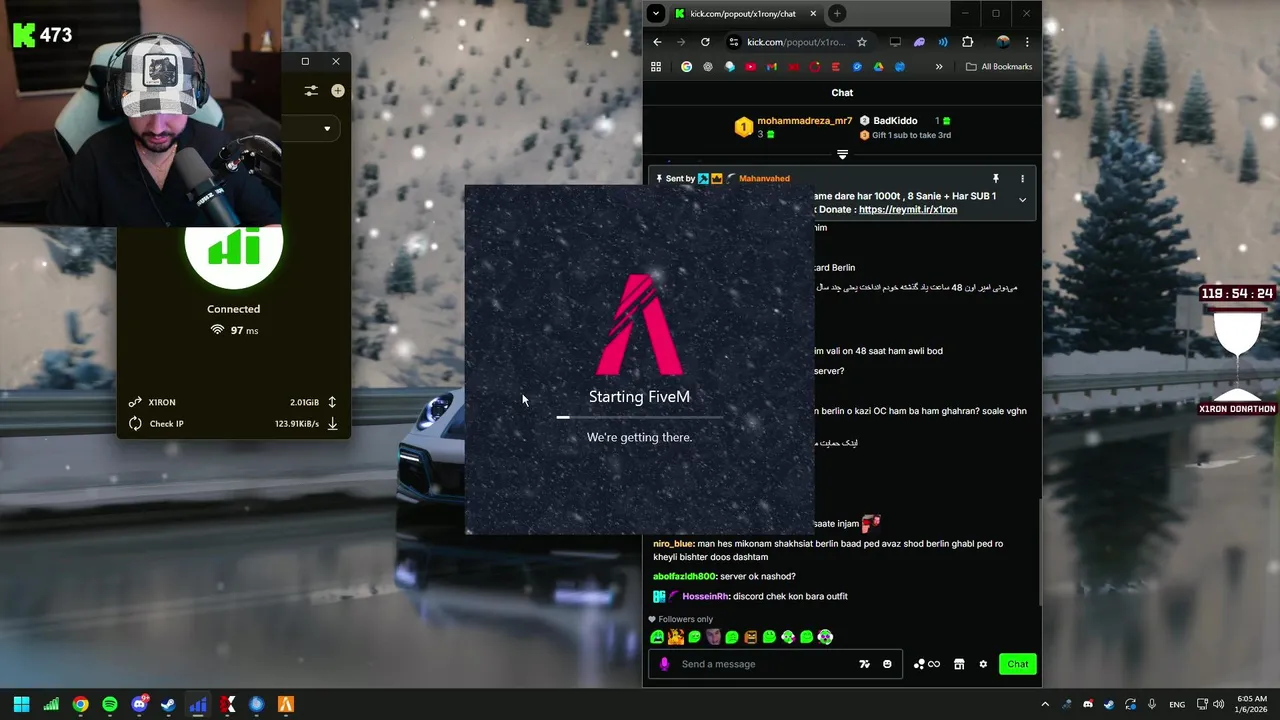Image resolution: width=1280 pixels, height=720 pixels.
Task: Click the green Chat send button
Action: click(x=1017, y=664)
